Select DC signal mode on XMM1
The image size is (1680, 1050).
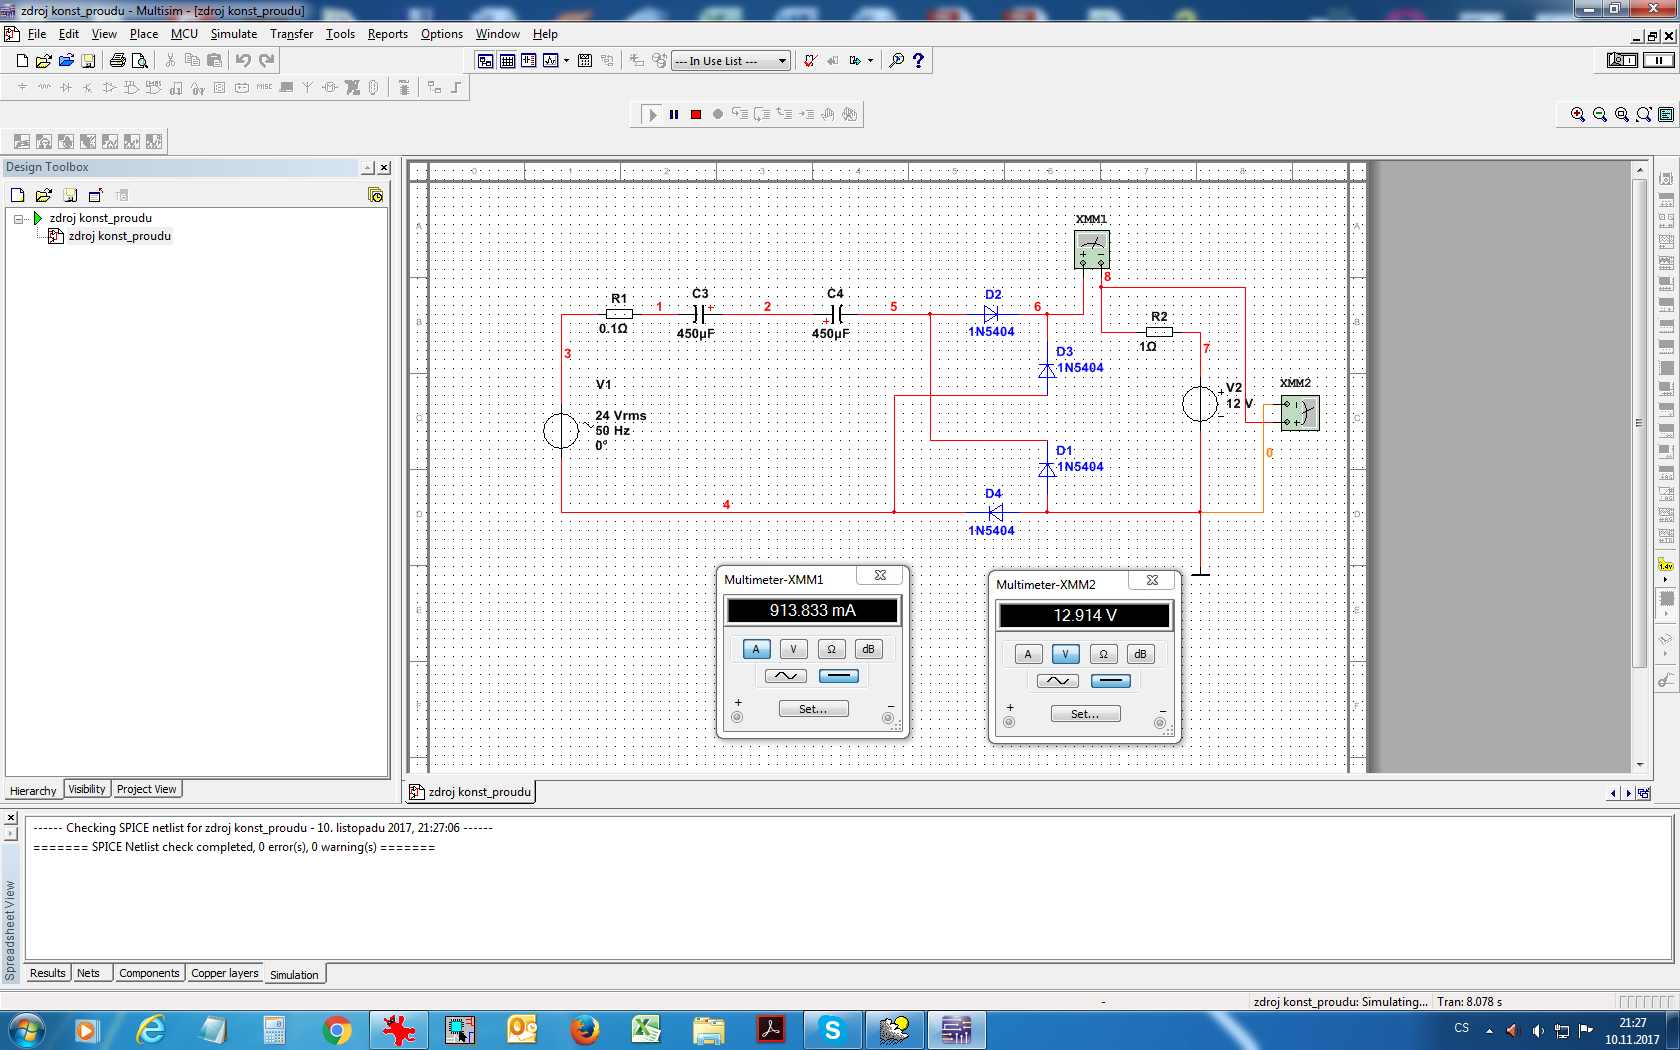838,676
